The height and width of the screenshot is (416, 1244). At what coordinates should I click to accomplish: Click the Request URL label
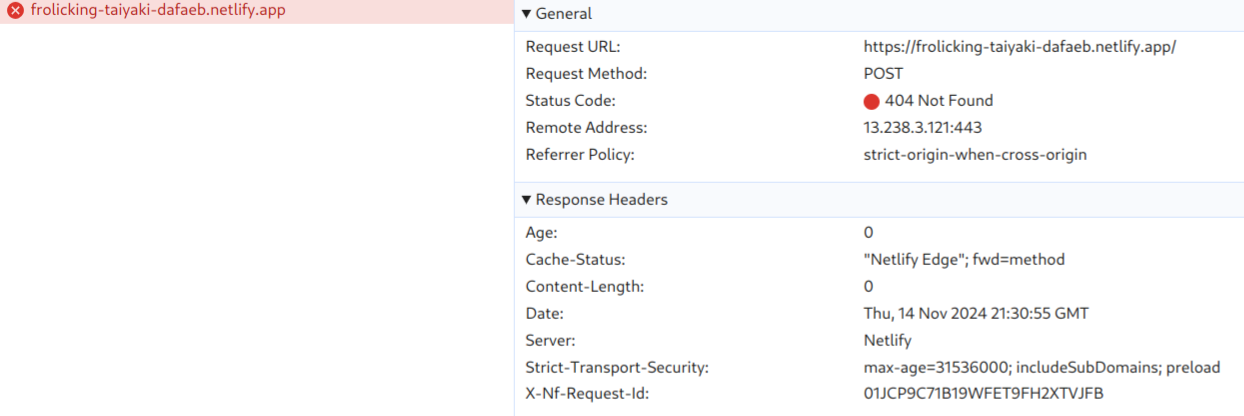573,47
